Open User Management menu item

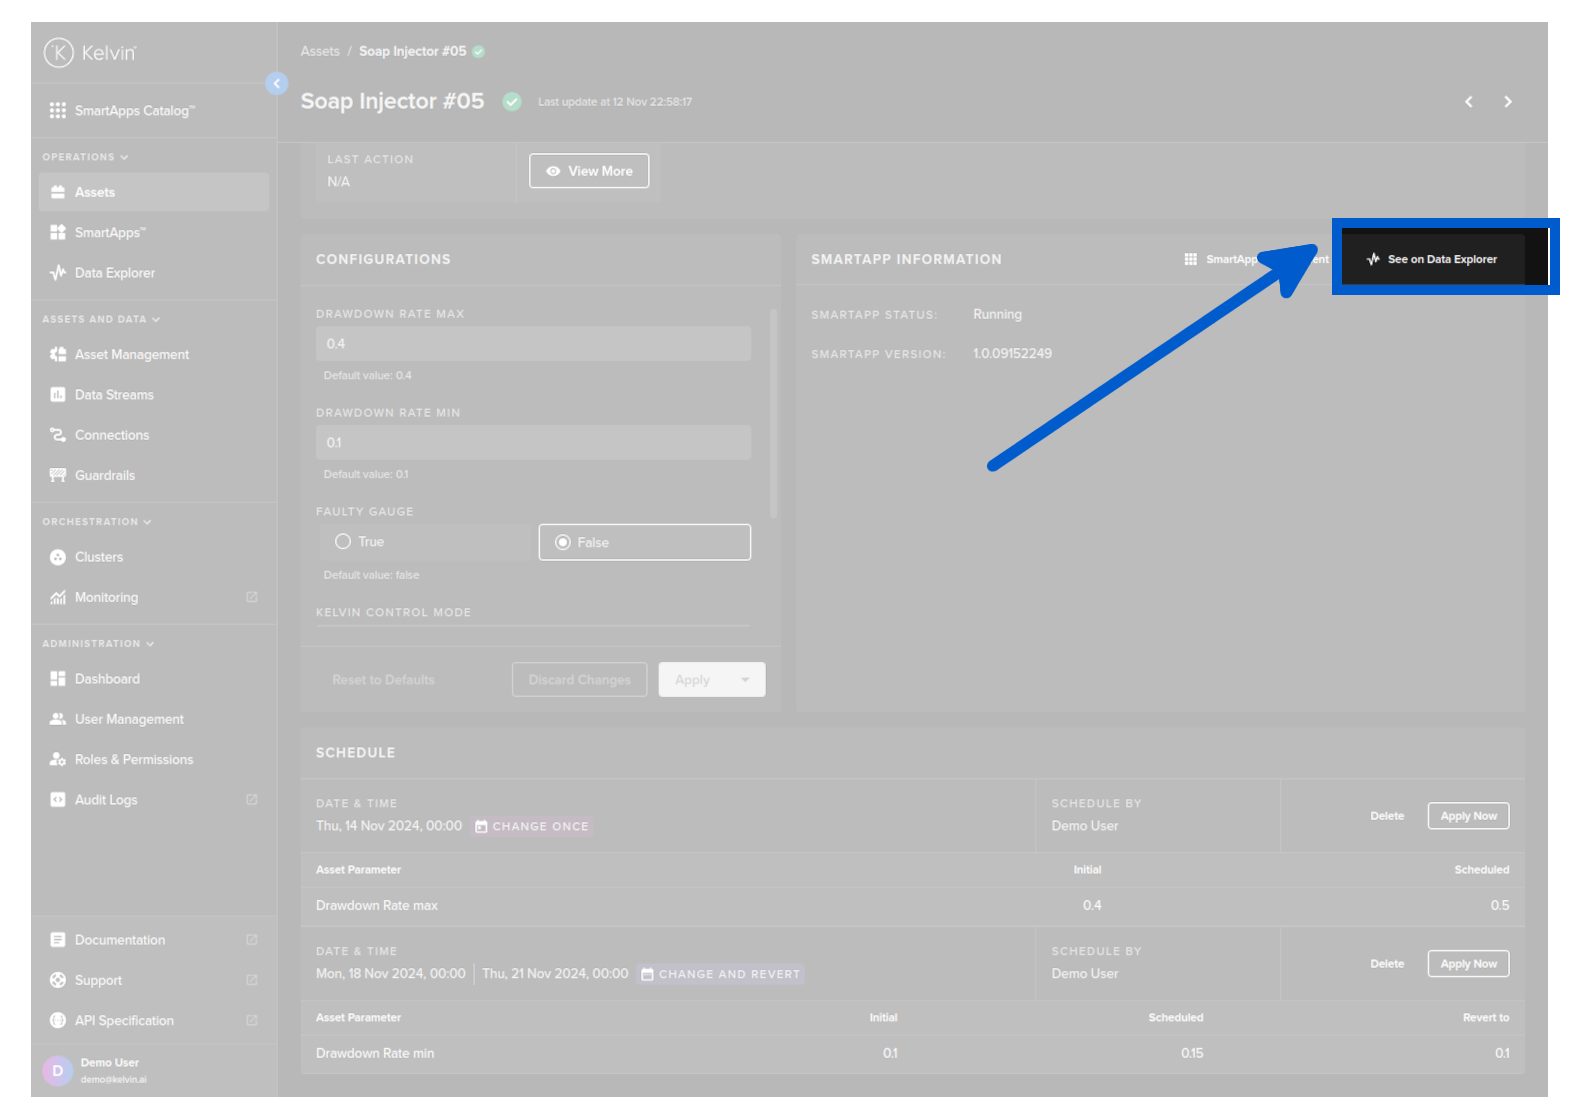(x=129, y=719)
